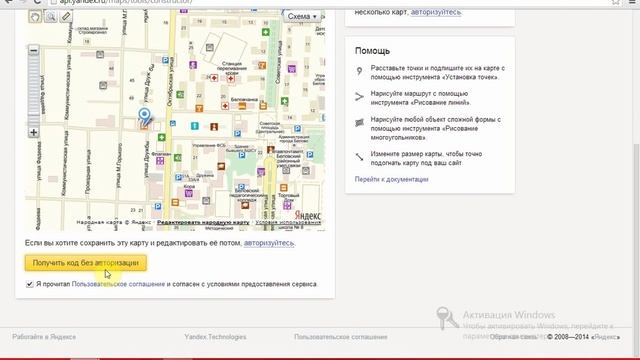
Task: Open Перейти к документации link
Action: point(391,179)
